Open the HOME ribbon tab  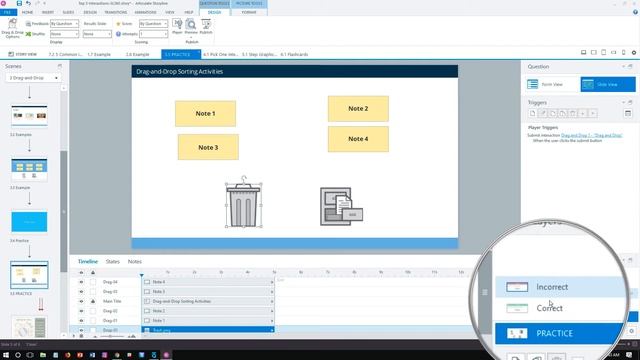tap(27, 12)
